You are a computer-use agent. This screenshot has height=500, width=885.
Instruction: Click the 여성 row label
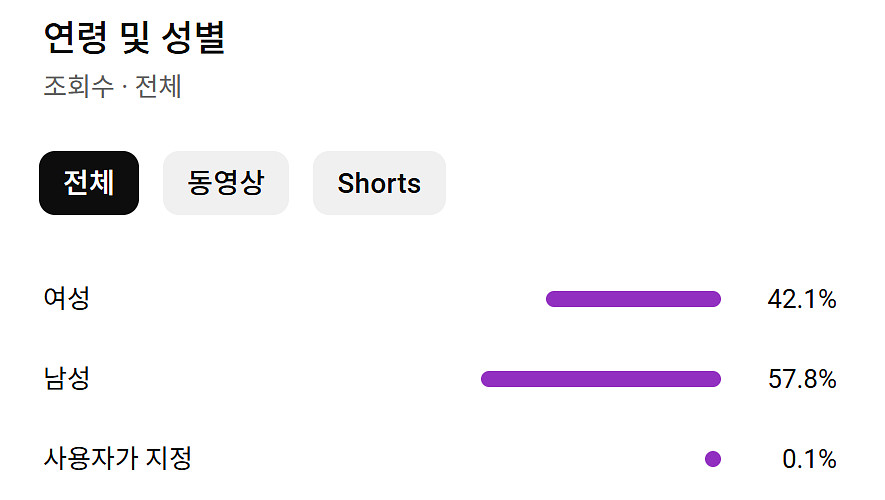(x=66, y=298)
